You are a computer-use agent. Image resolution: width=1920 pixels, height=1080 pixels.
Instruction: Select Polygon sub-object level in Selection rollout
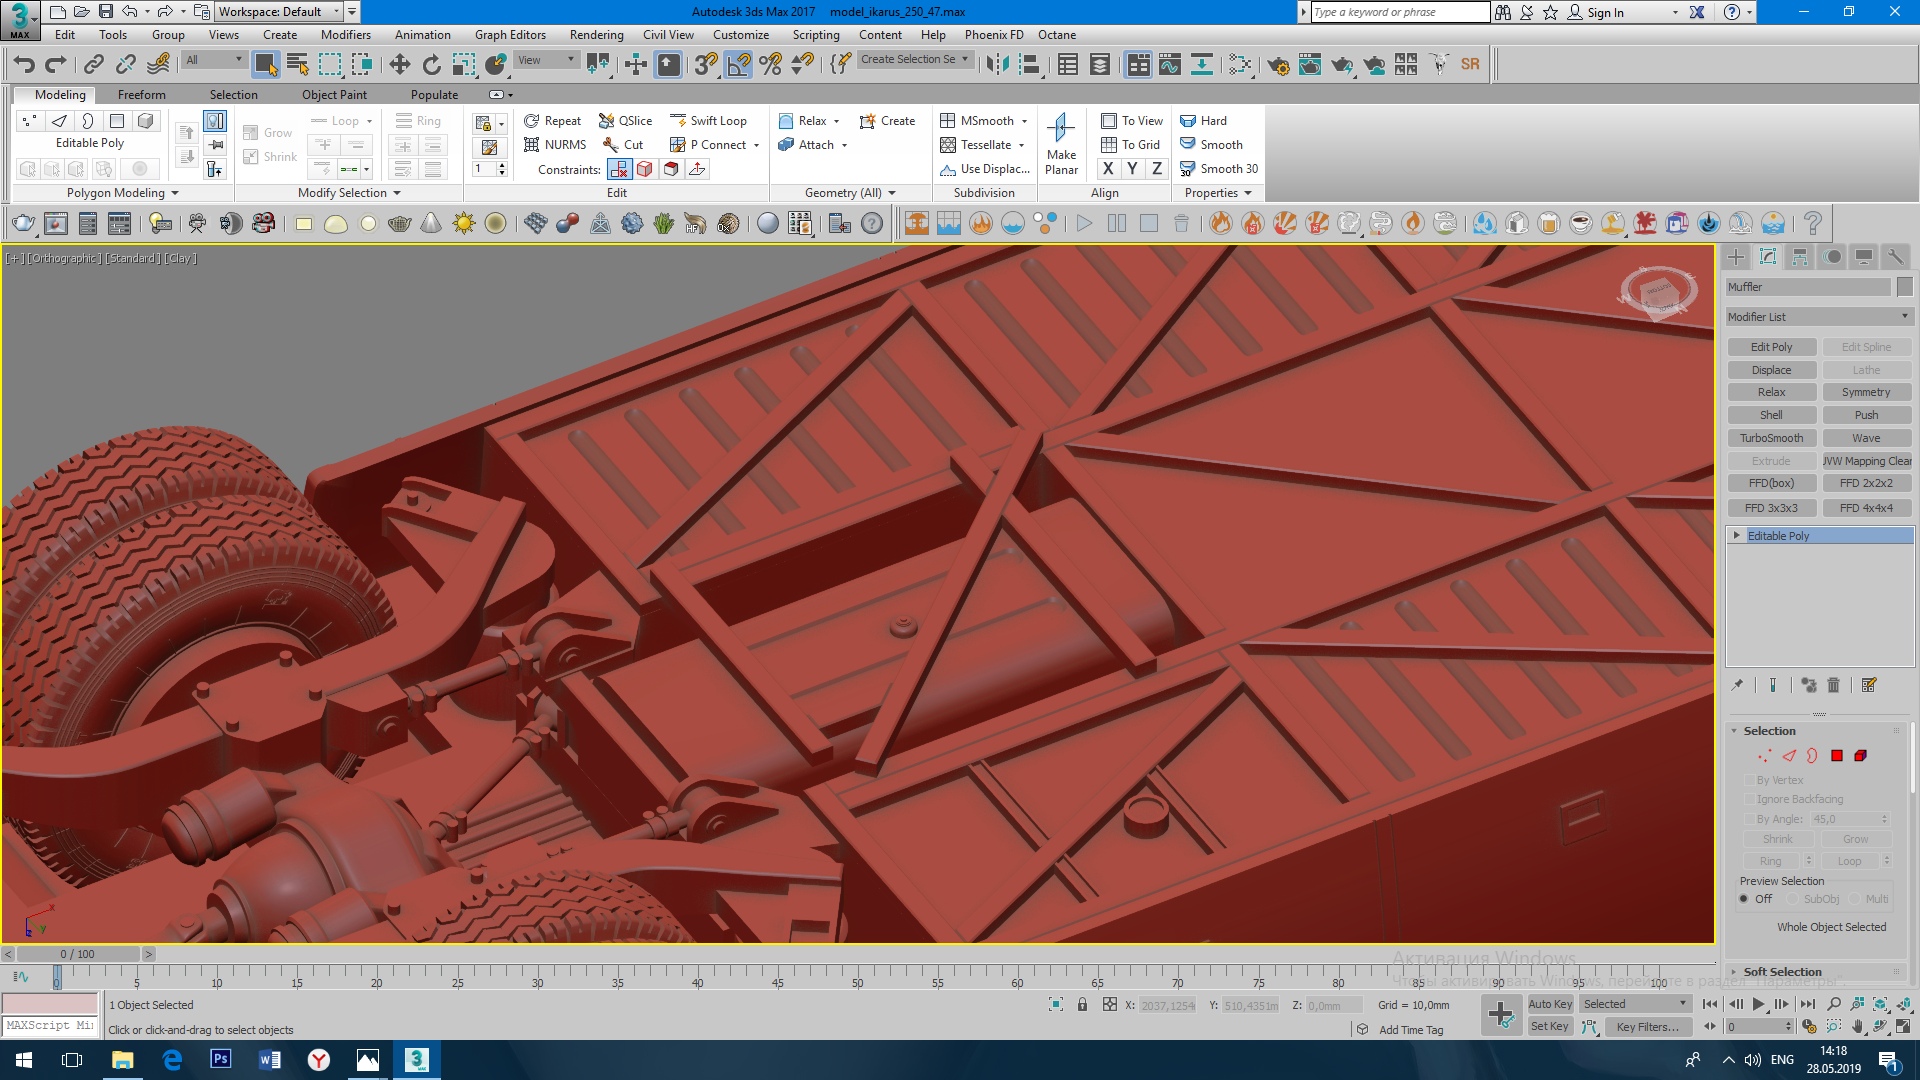1837,756
